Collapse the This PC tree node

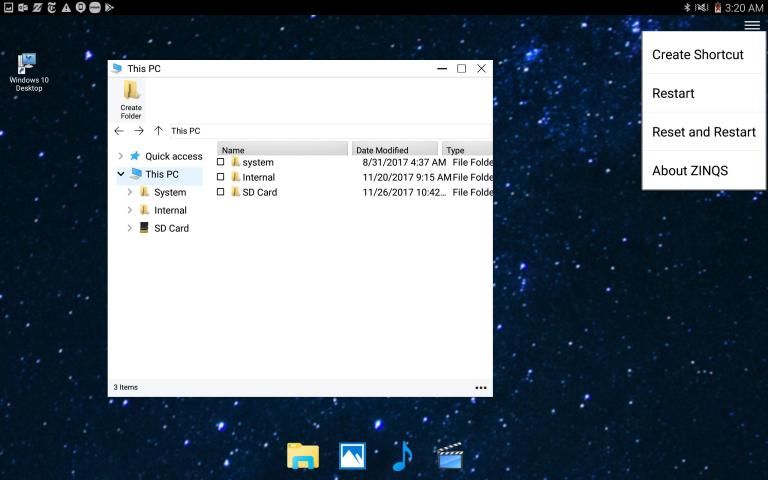(121, 174)
